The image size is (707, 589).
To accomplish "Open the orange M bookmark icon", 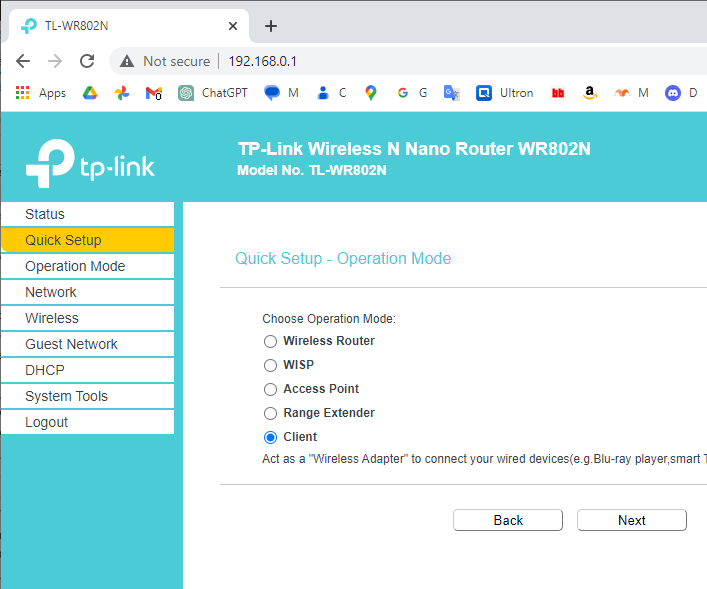I will 622,93.
